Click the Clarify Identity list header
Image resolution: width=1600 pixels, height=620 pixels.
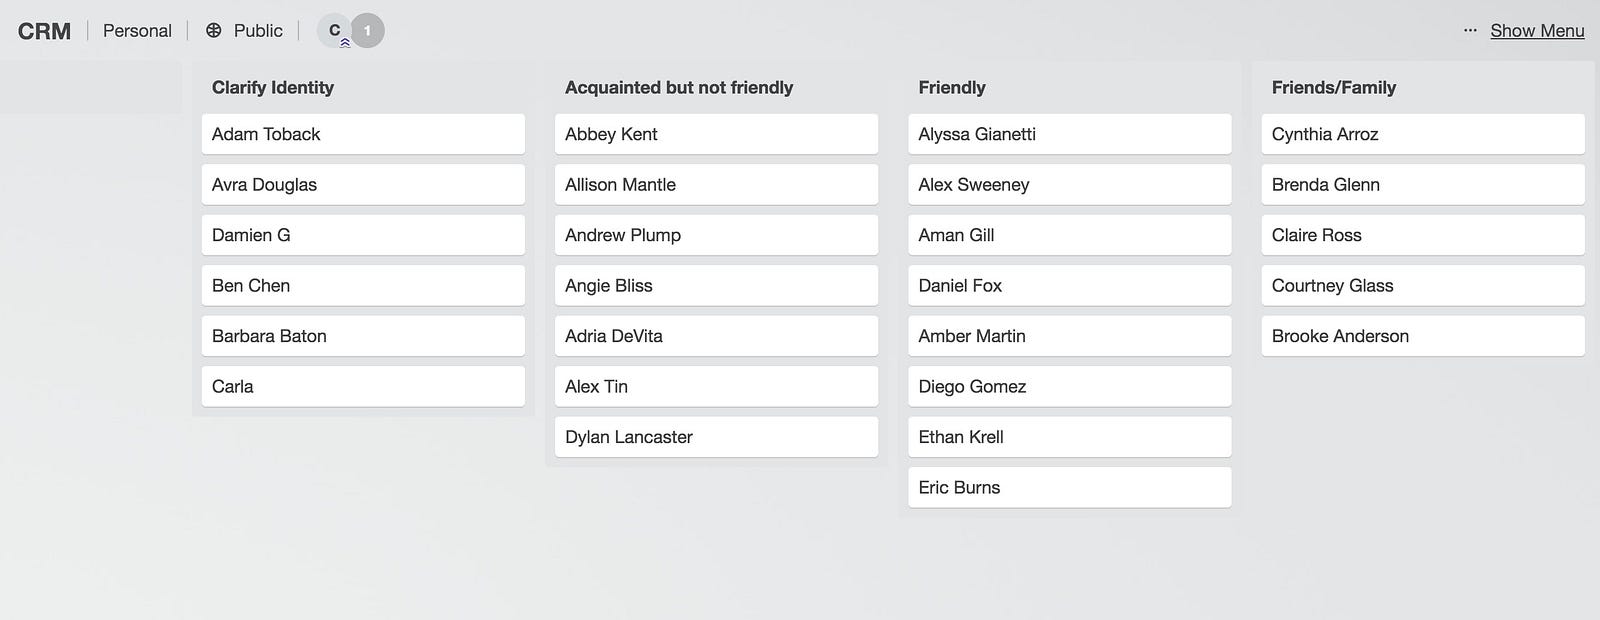point(273,87)
